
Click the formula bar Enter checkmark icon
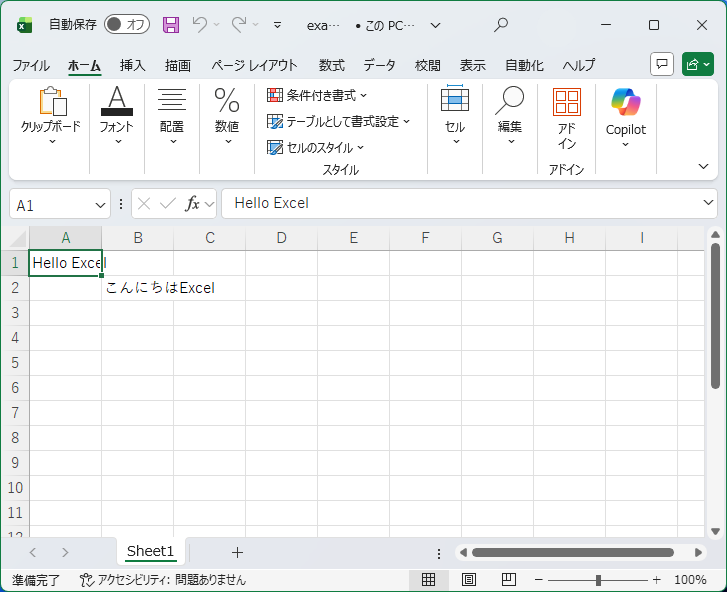[168, 204]
